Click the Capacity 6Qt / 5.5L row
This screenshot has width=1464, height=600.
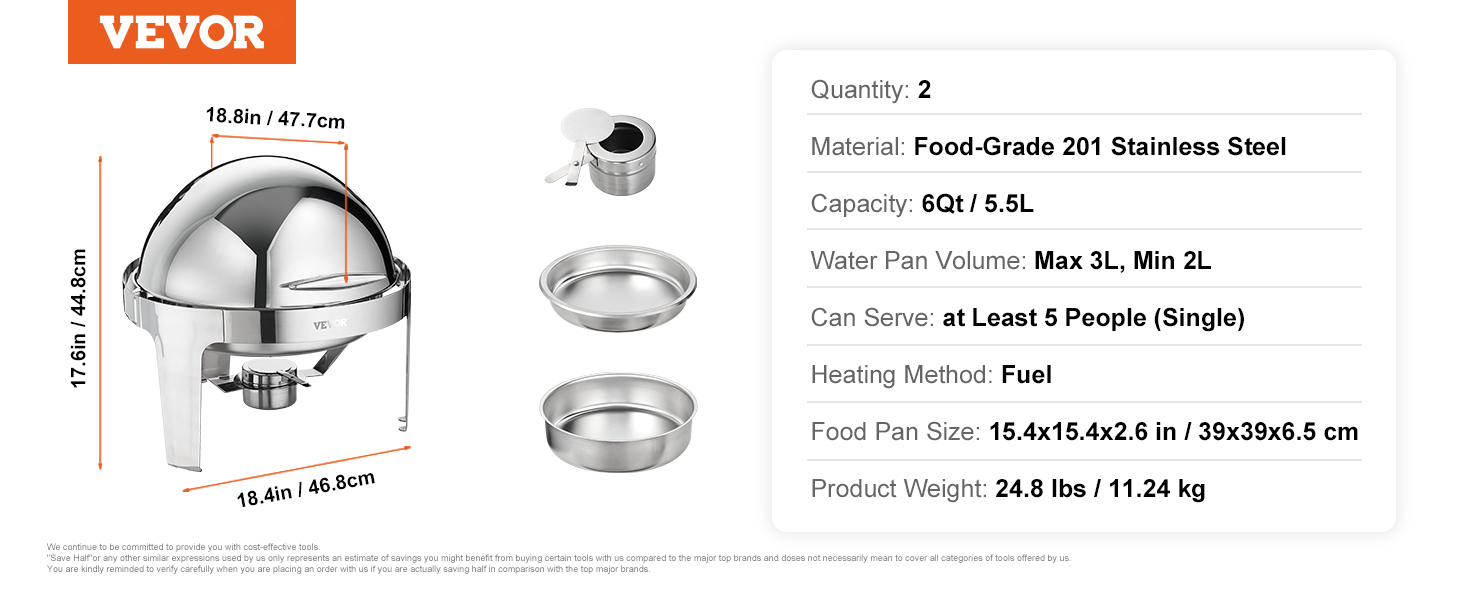pos(1084,204)
